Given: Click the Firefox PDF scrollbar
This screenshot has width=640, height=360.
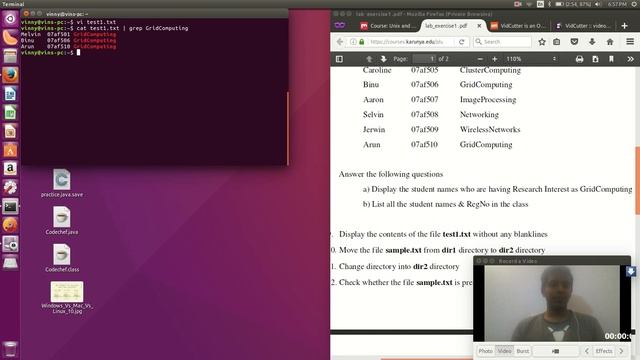Looking at the screenshot, I should (x=637, y=180).
